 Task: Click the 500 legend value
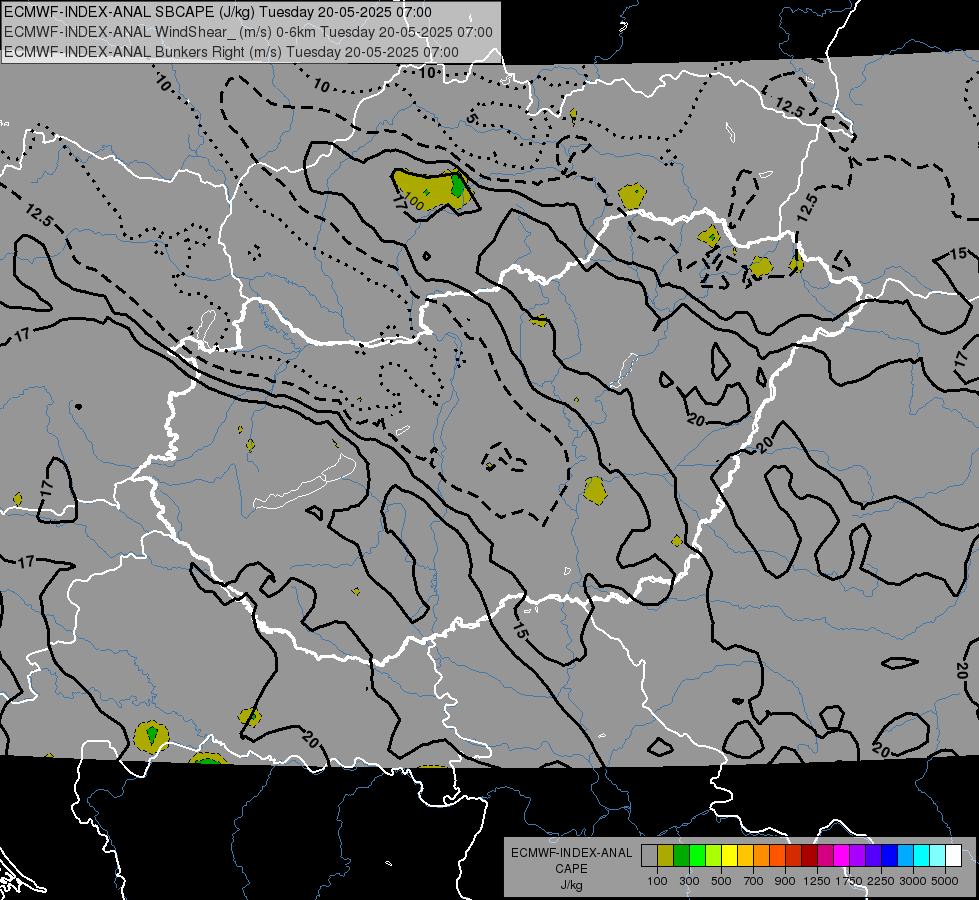721,881
